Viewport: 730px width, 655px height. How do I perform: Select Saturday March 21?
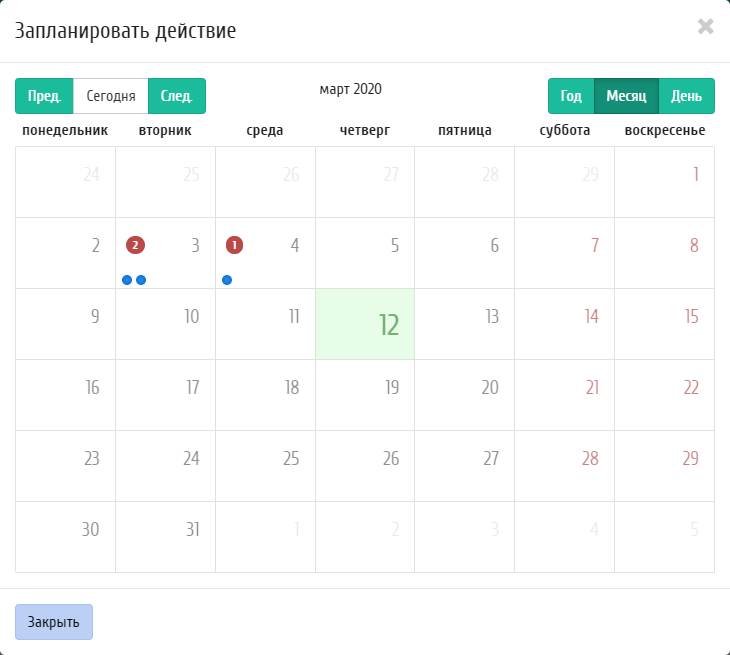[565, 395]
